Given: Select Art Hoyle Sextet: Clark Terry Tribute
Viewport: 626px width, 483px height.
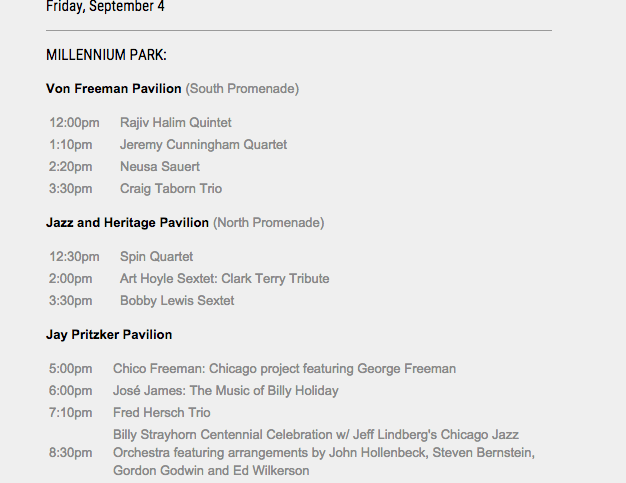Looking at the screenshot, I should [x=224, y=279].
